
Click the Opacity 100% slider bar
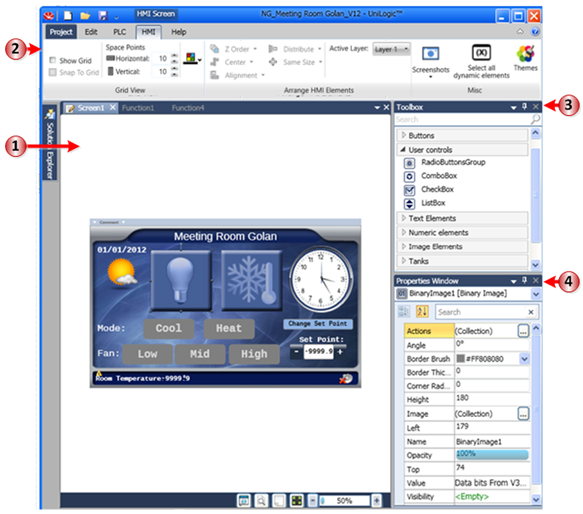point(492,454)
